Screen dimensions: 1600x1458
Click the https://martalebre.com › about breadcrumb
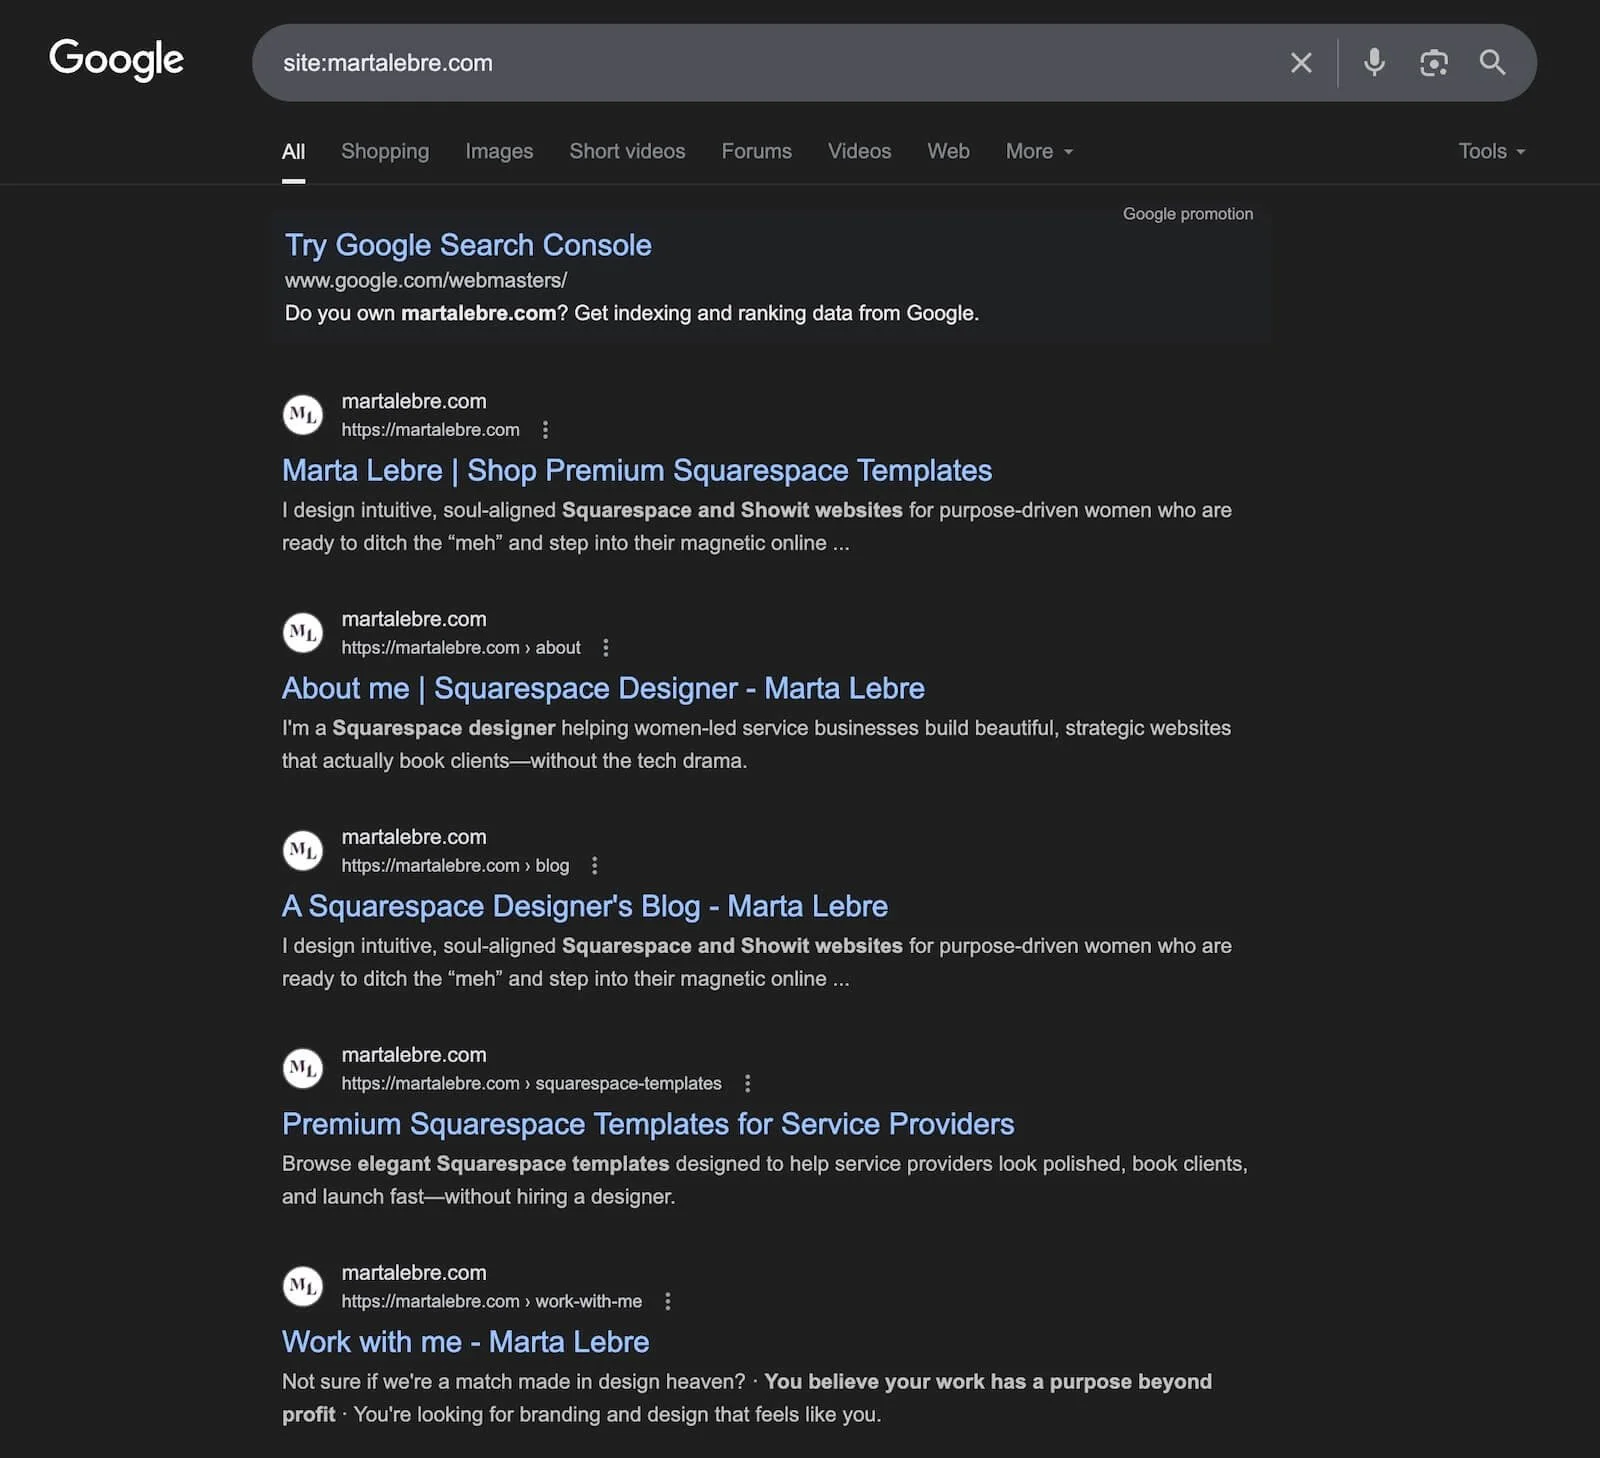click(x=461, y=648)
